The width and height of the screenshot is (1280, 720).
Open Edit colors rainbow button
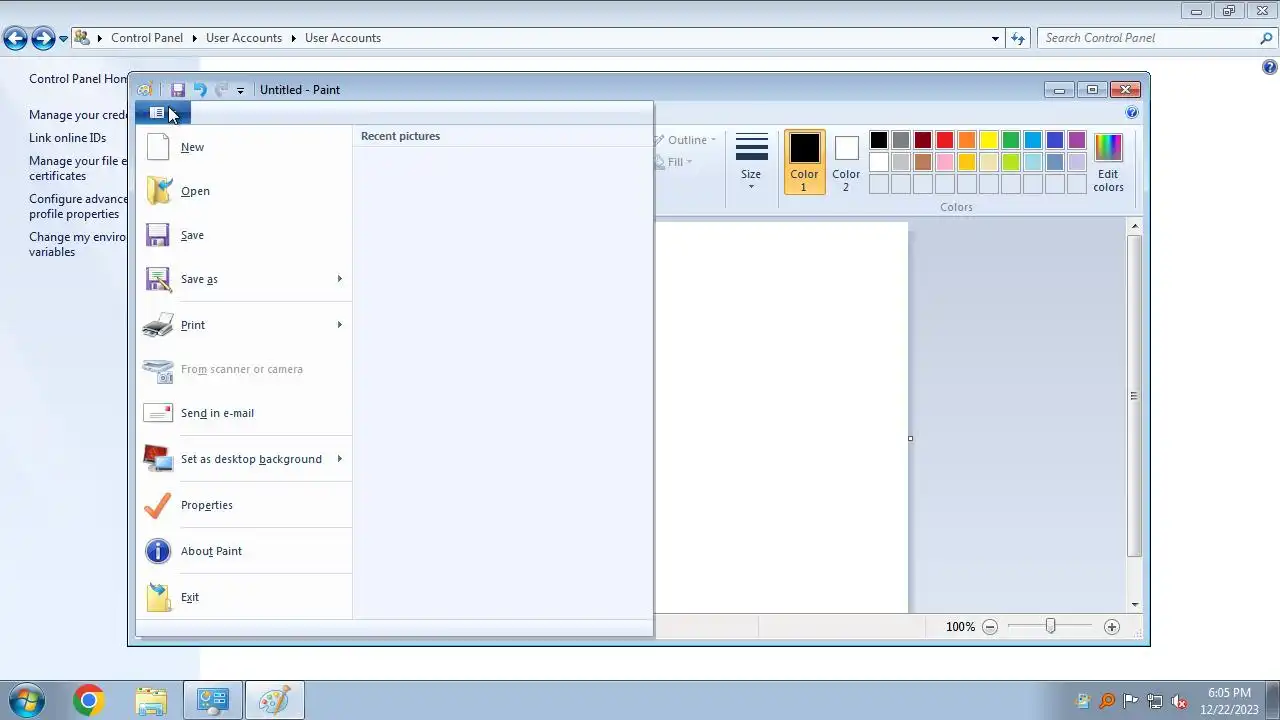pos(1108,163)
